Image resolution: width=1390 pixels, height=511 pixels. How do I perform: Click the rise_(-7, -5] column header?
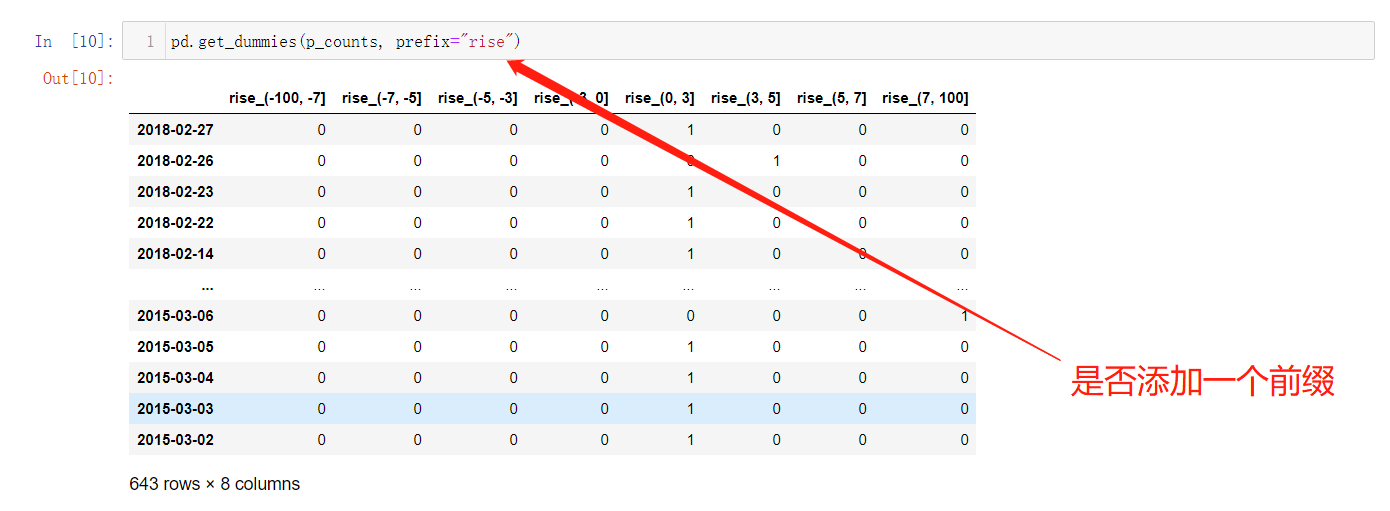pyautogui.click(x=381, y=98)
